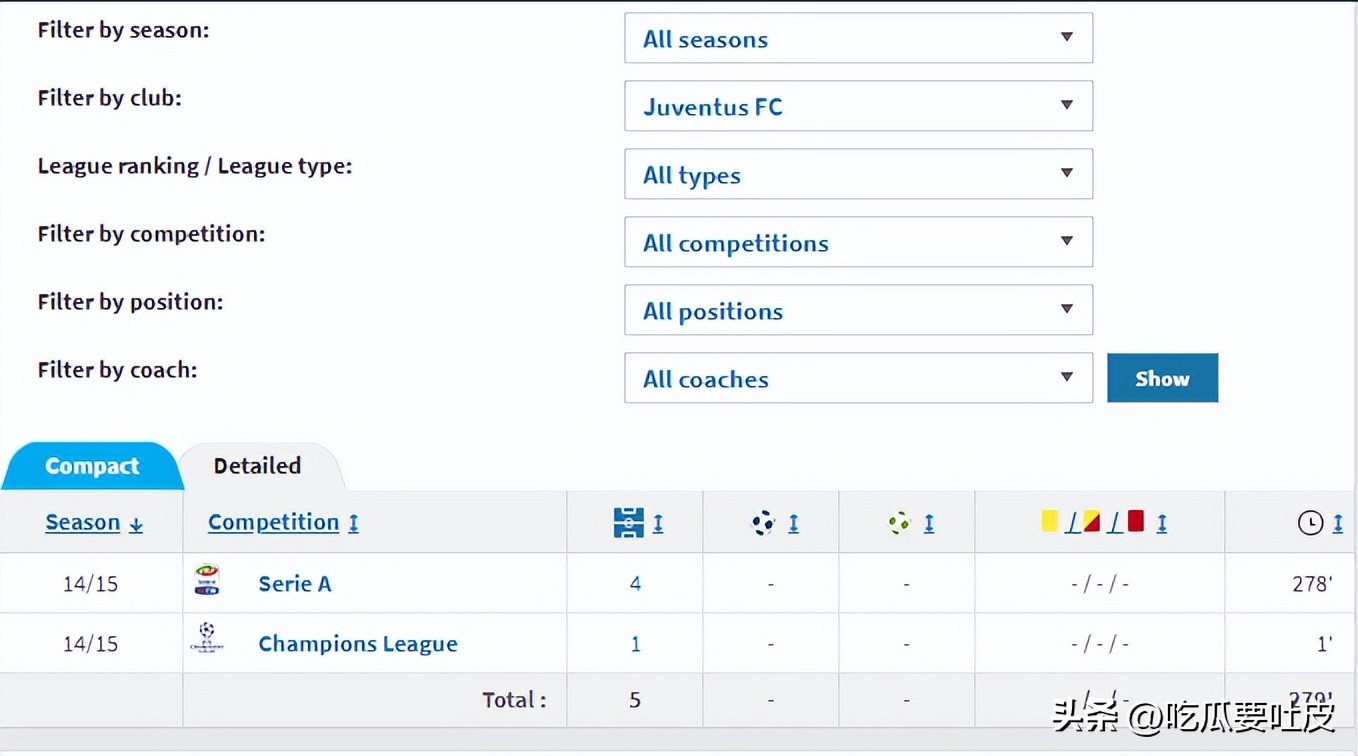Open Serie A appearances count 4
Screen dimensions: 1358x756
[635, 584]
